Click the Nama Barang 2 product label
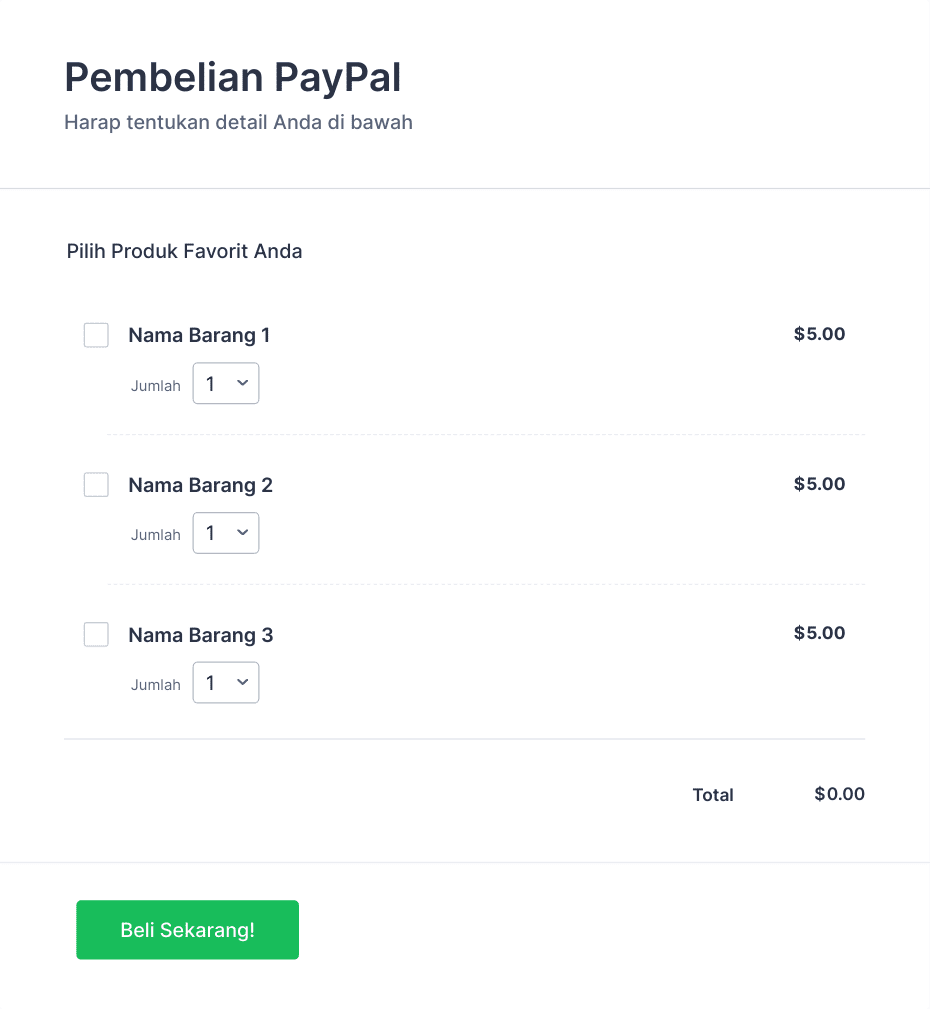The width and height of the screenshot is (930, 1009). pyautogui.click(x=201, y=485)
